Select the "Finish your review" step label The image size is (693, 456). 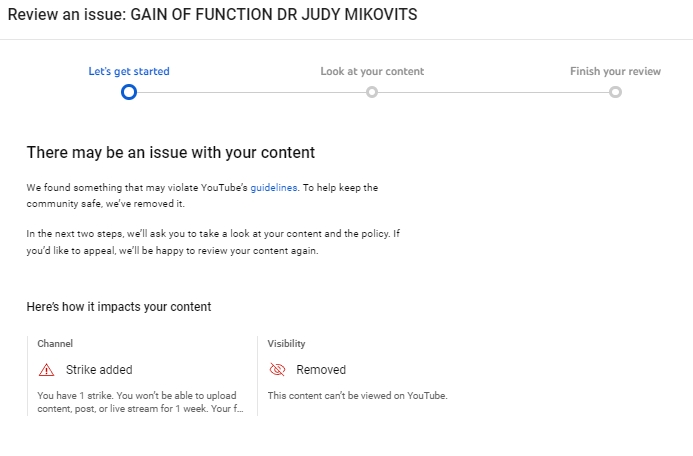pyautogui.click(x=615, y=71)
